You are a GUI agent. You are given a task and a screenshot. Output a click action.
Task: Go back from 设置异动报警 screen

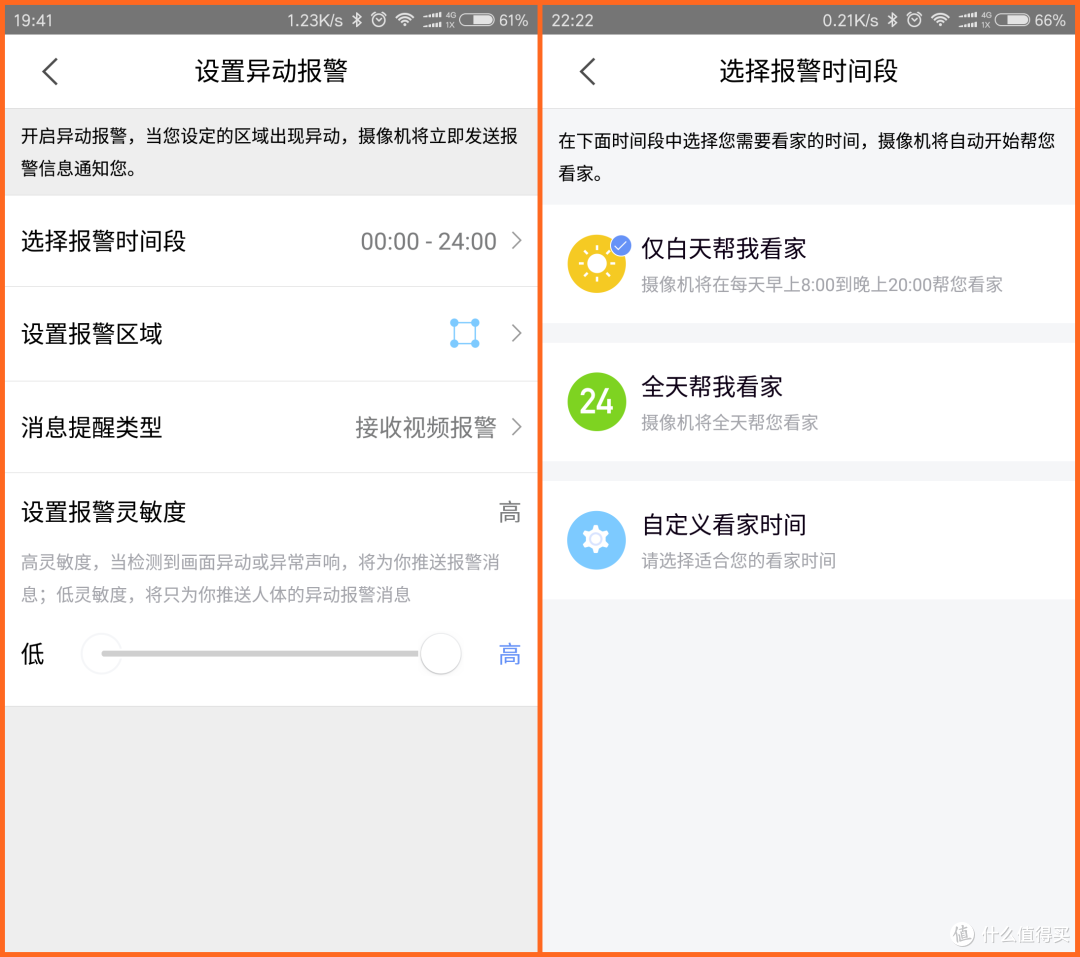tap(50, 71)
